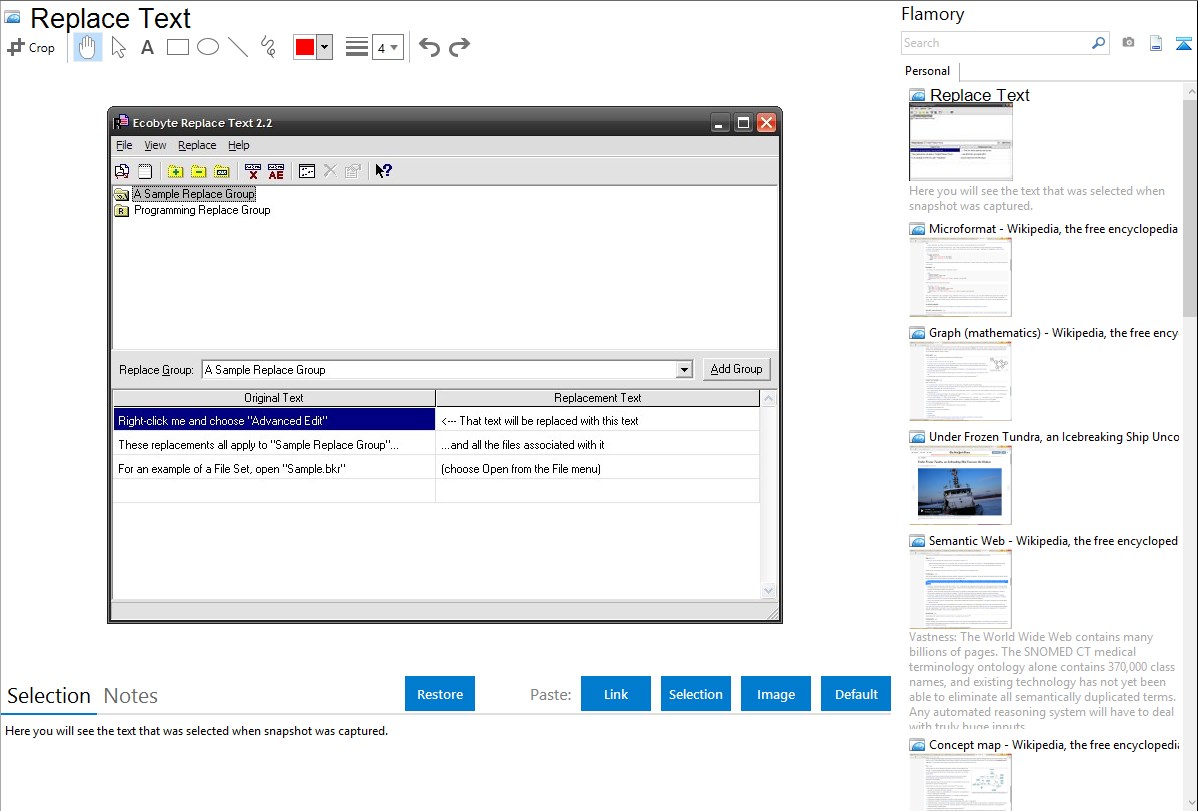Activate the hand pan tool
1198x811 pixels.
point(87,47)
